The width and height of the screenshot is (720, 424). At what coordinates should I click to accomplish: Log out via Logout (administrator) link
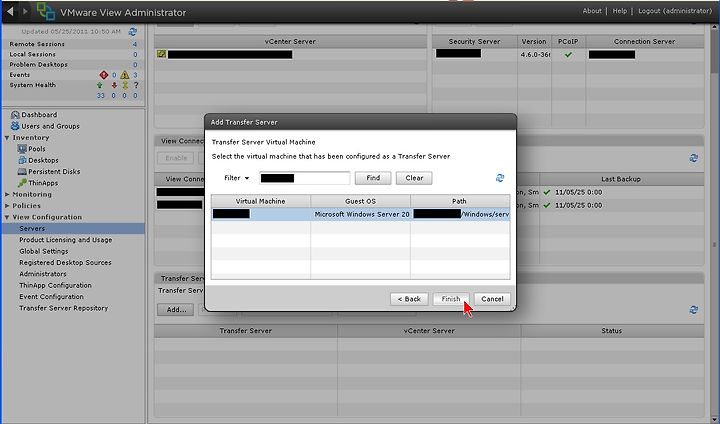click(675, 11)
